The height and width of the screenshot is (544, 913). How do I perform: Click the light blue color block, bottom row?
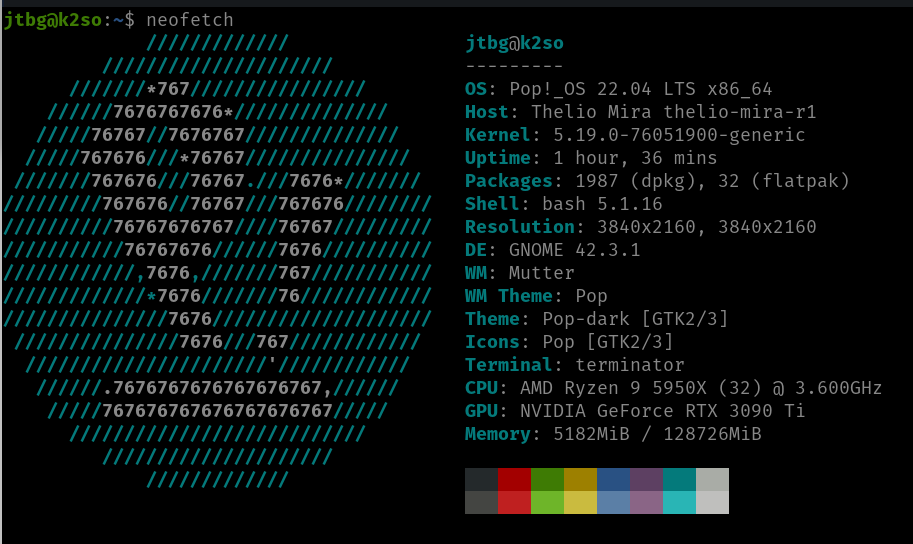click(613, 502)
